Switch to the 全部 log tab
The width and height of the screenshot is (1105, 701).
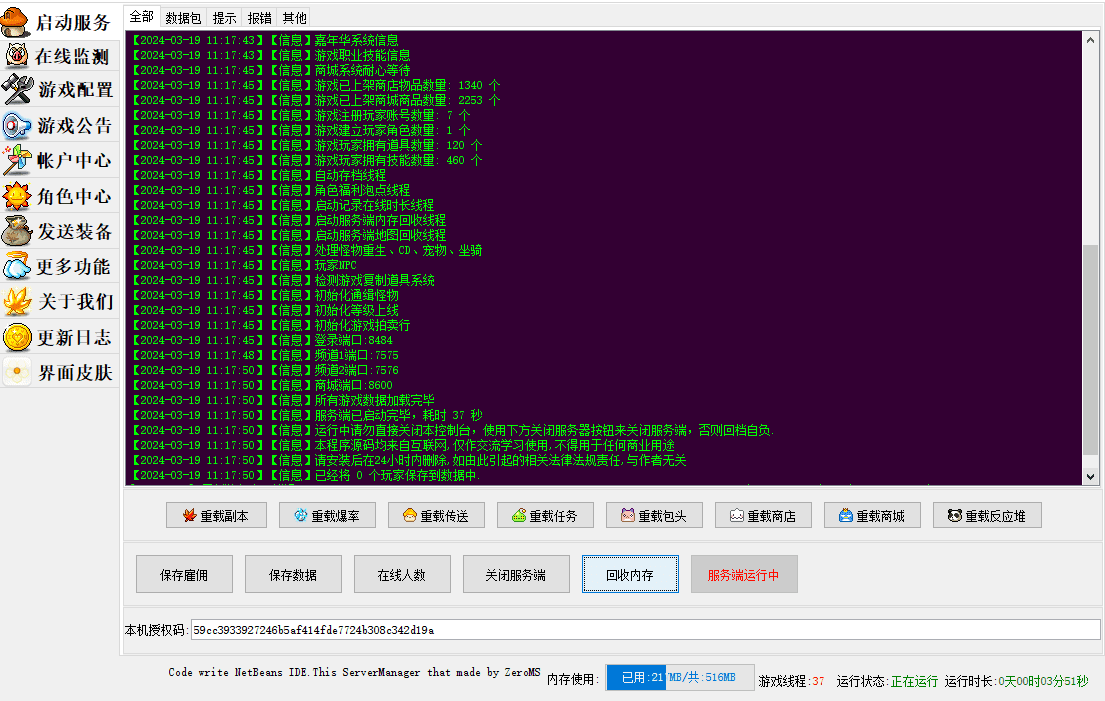tap(142, 17)
